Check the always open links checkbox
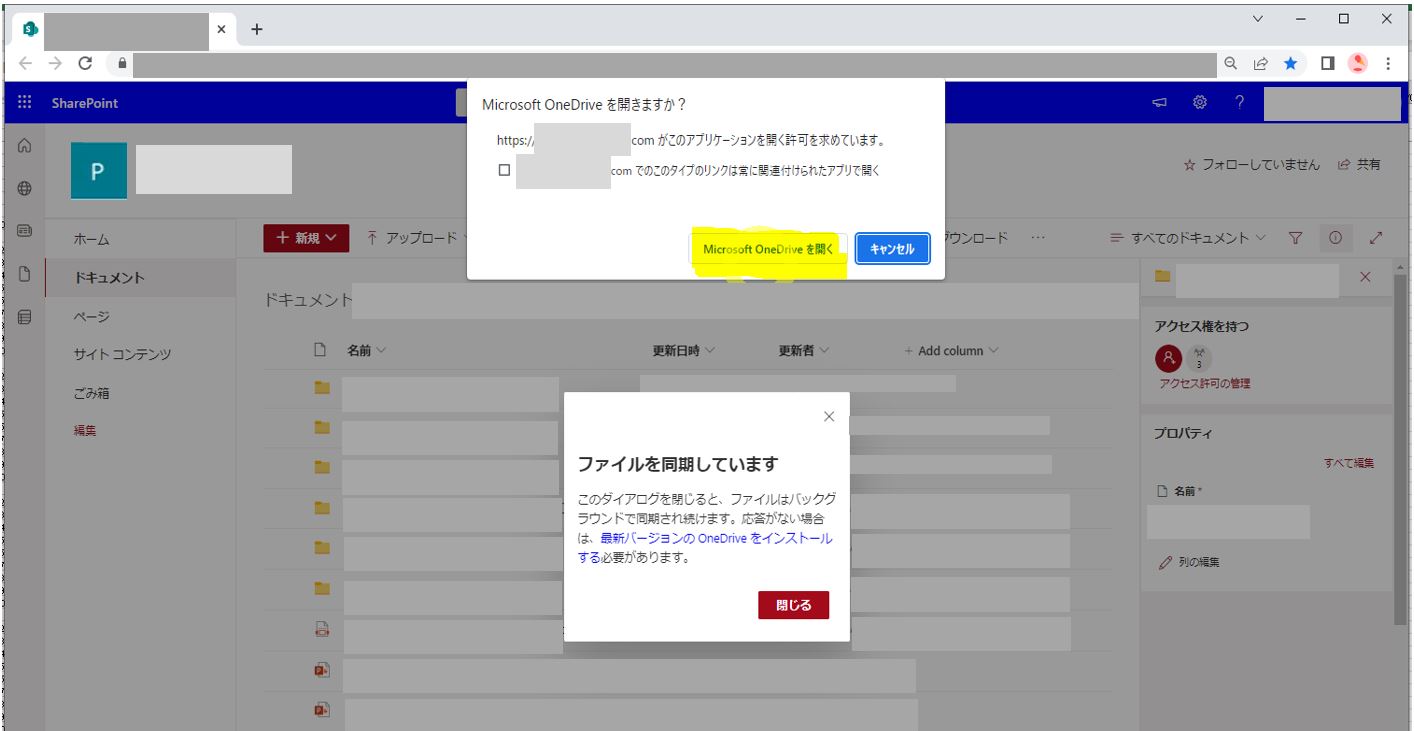This screenshot has height=731, width=1414. (504, 170)
